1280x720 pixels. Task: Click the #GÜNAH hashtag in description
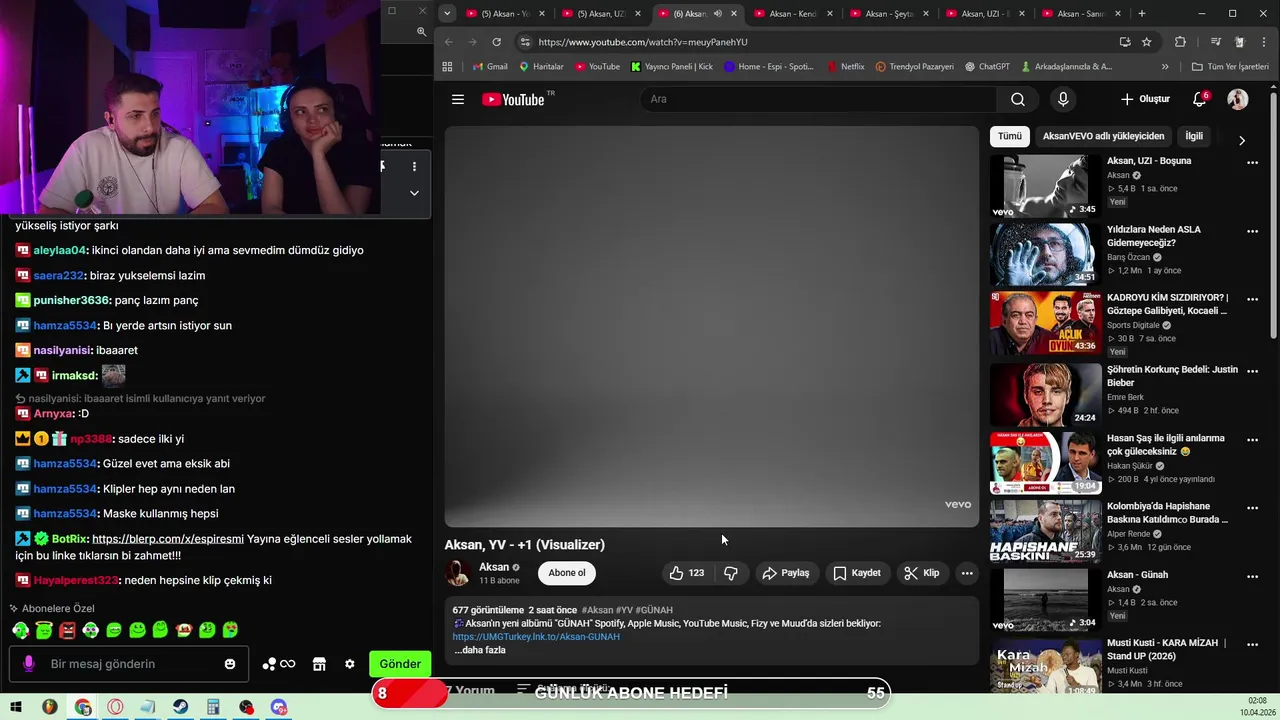pyautogui.click(x=654, y=610)
